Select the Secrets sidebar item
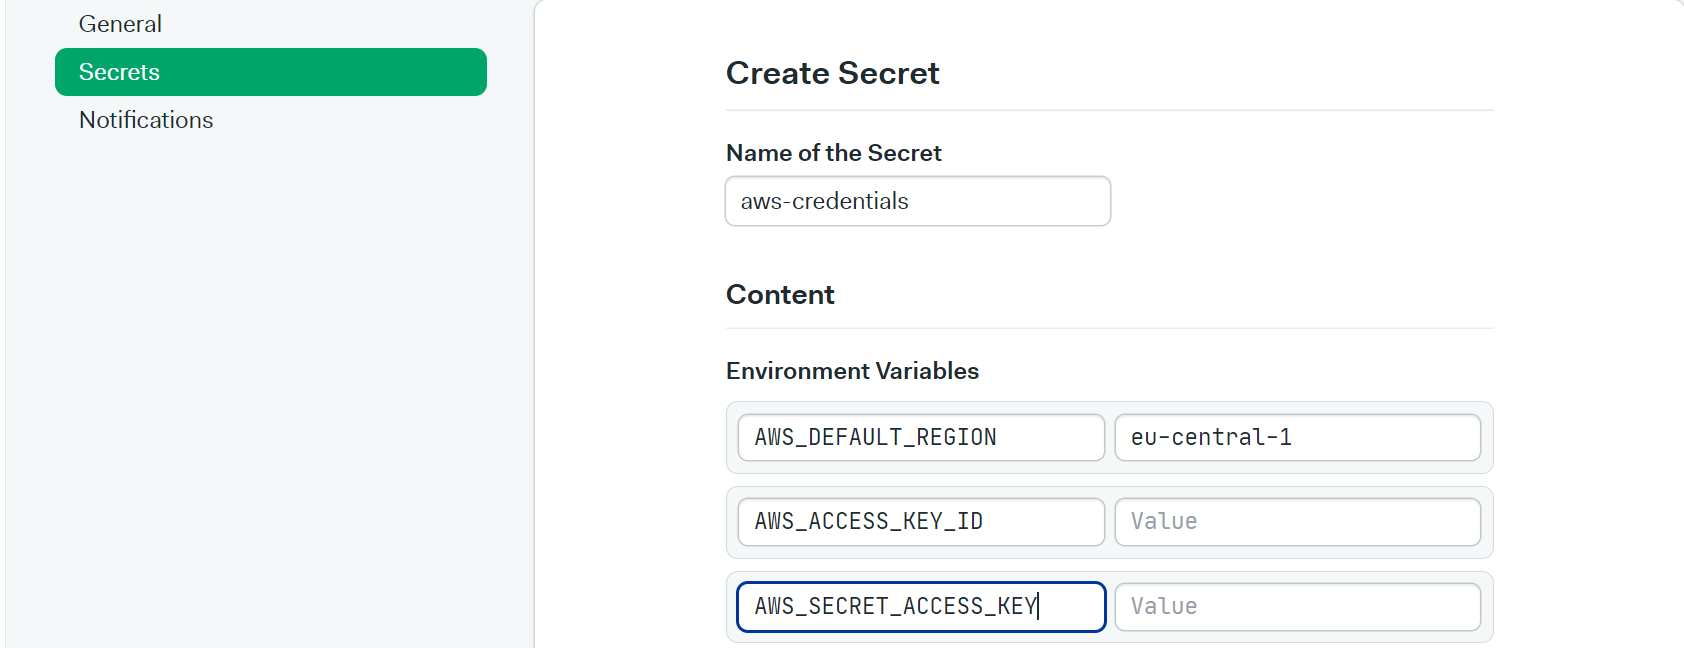1684x648 pixels. click(x=271, y=72)
